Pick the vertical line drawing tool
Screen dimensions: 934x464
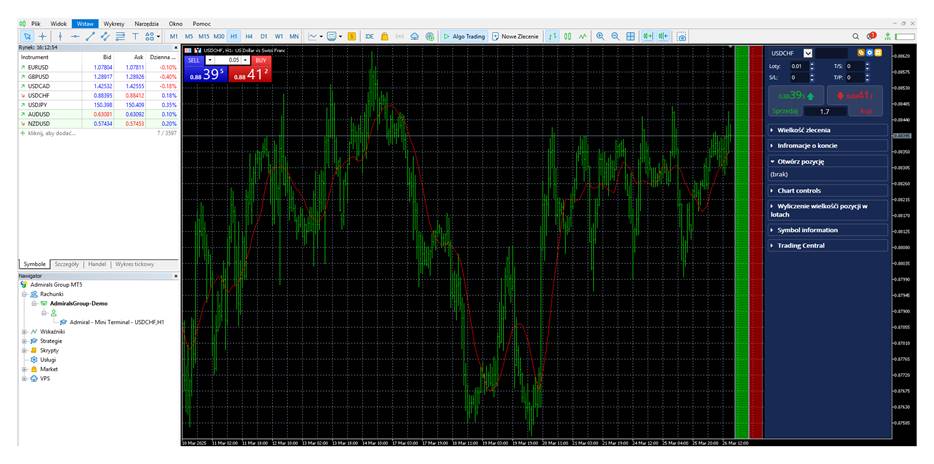[x=60, y=36]
